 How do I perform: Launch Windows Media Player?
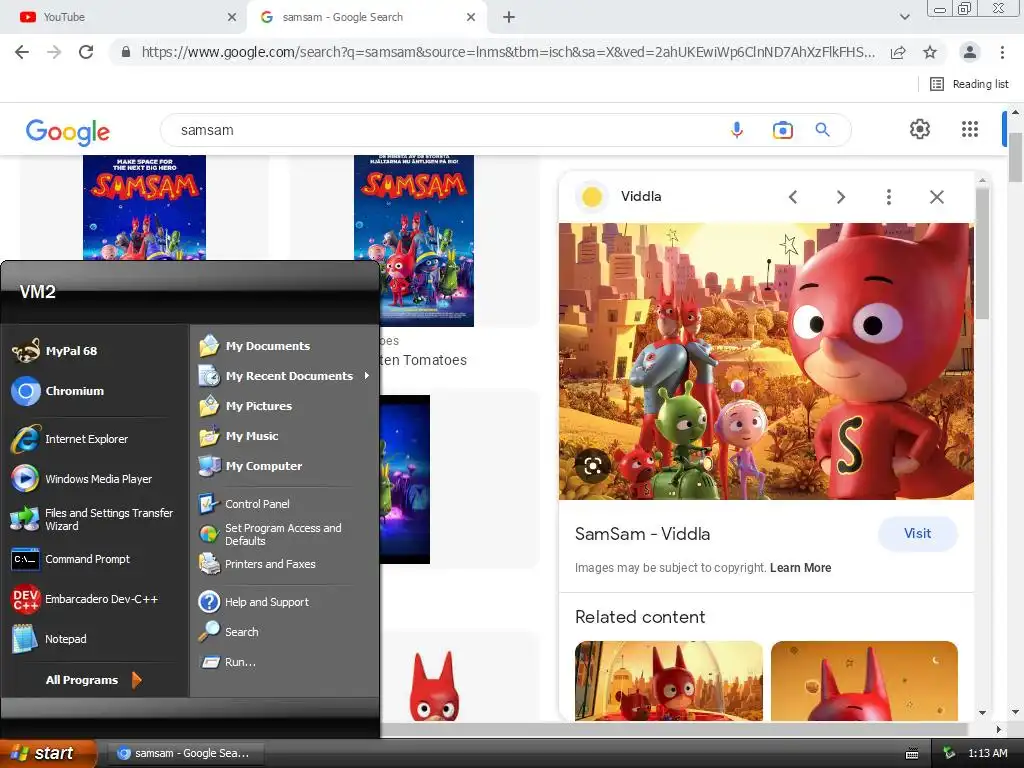tap(82, 479)
